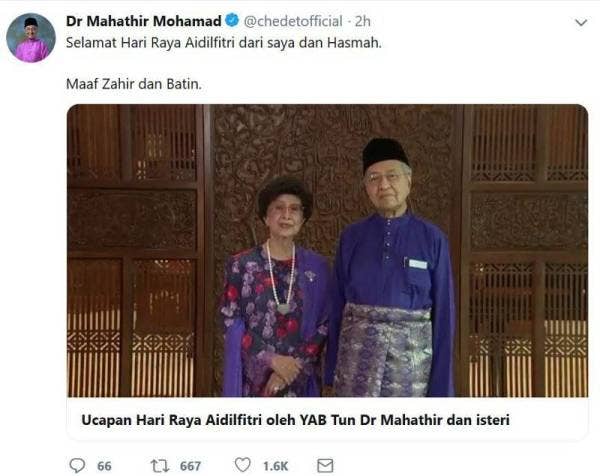View the 66 replies count
This screenshot has width=600, height=476.
point(104,466)
